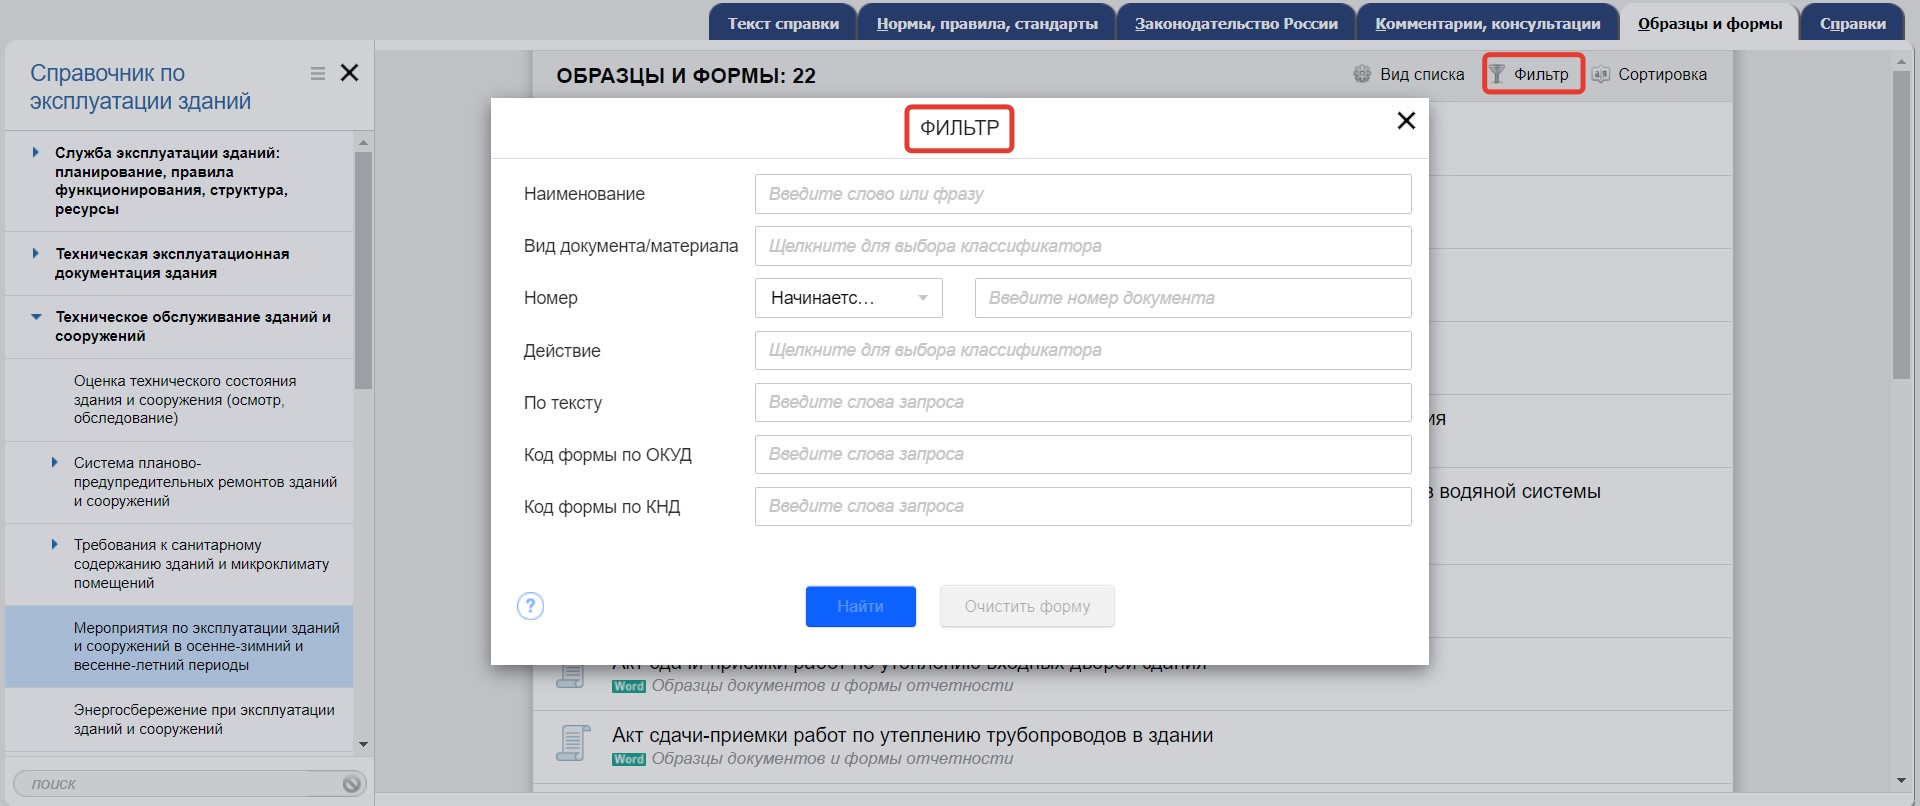
Task: Focus the Наименование input field
Action: [x=1083, y=194]
